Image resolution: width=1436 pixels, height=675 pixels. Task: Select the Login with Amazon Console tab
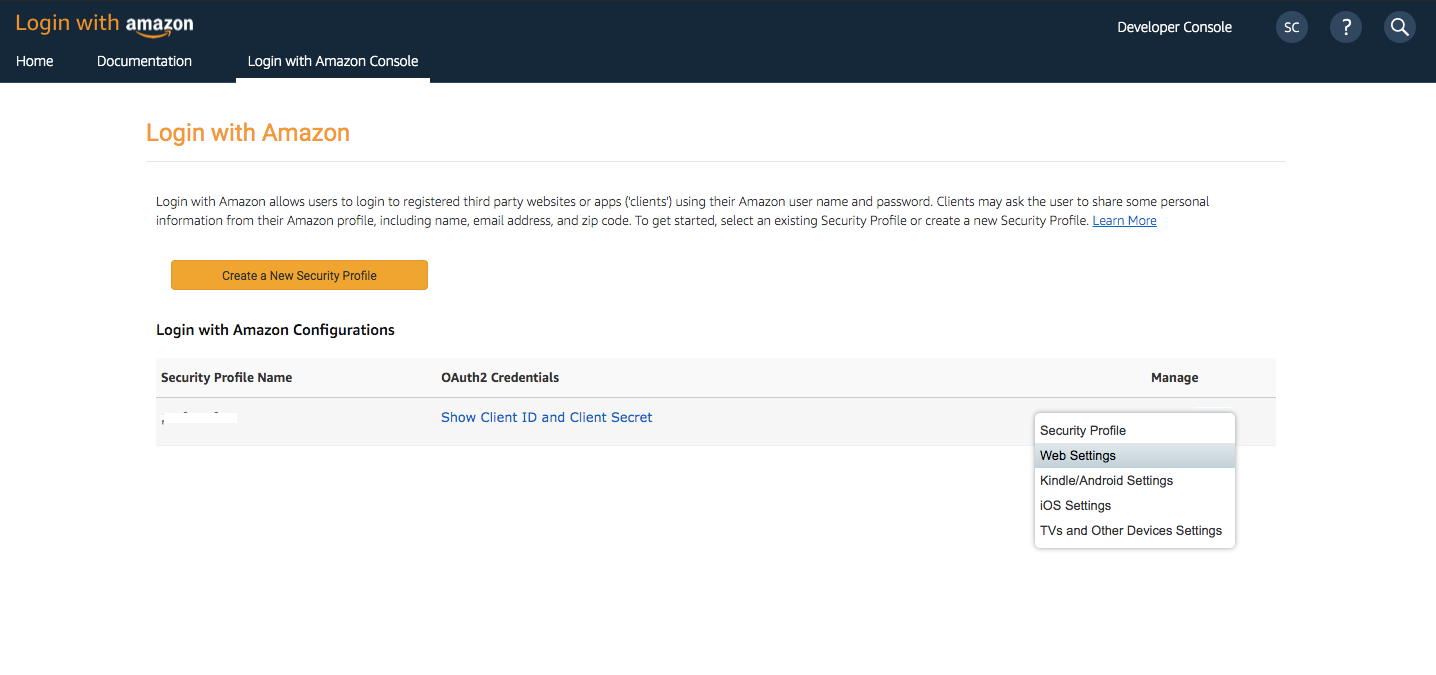point(333,61)
